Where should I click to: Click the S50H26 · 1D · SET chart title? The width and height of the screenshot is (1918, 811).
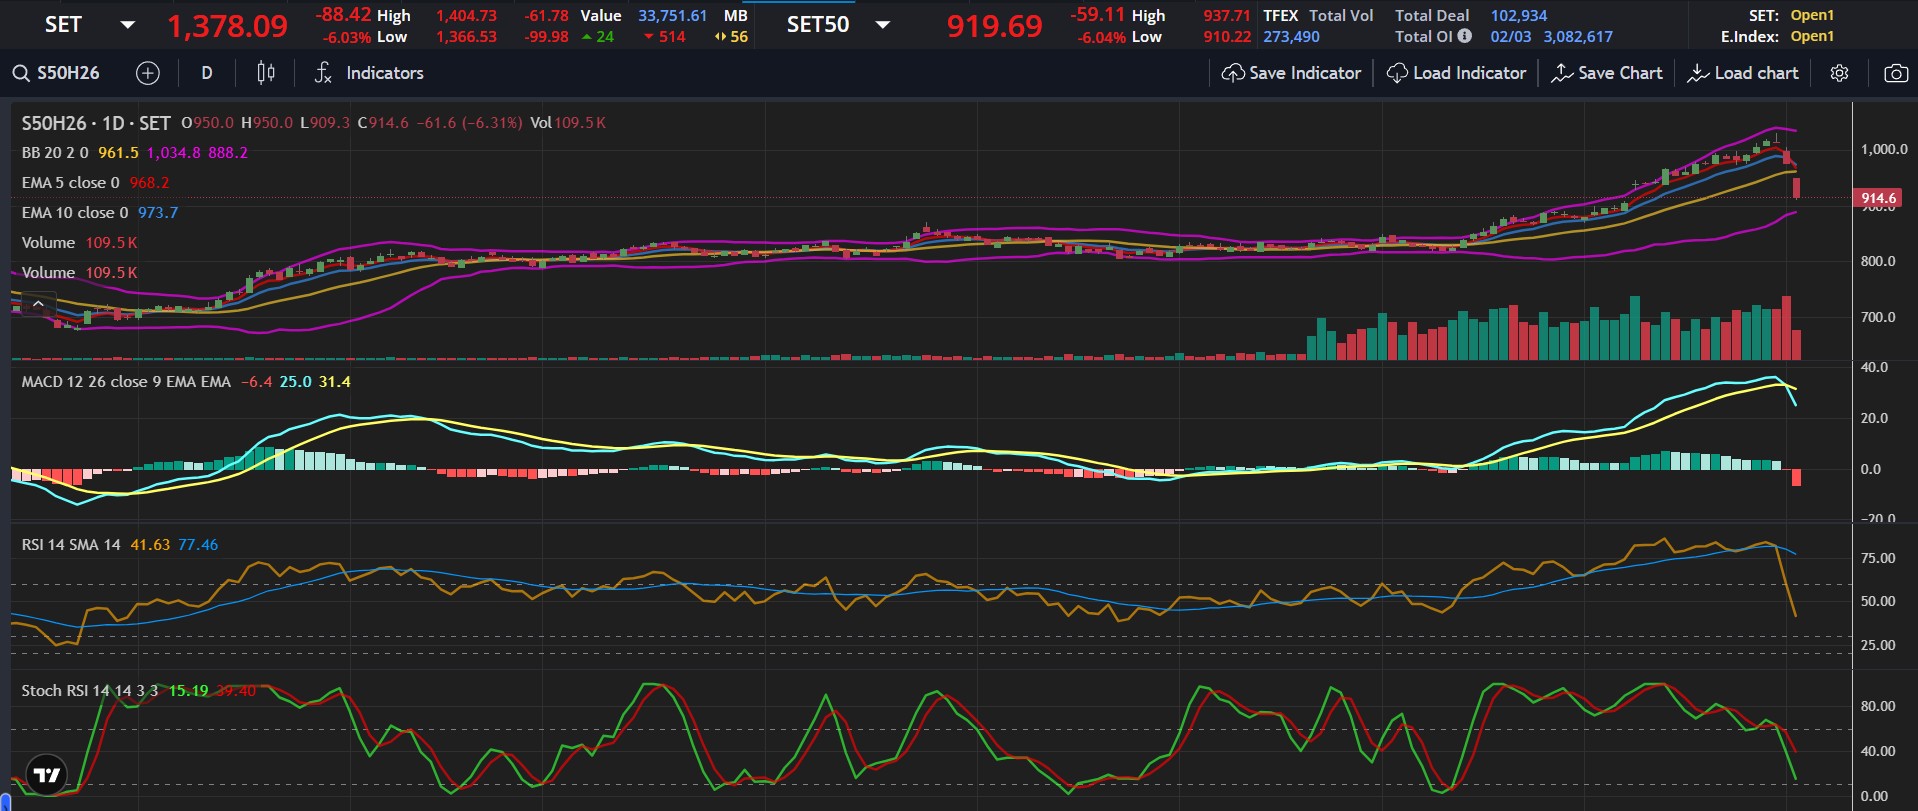pos(96,123)
